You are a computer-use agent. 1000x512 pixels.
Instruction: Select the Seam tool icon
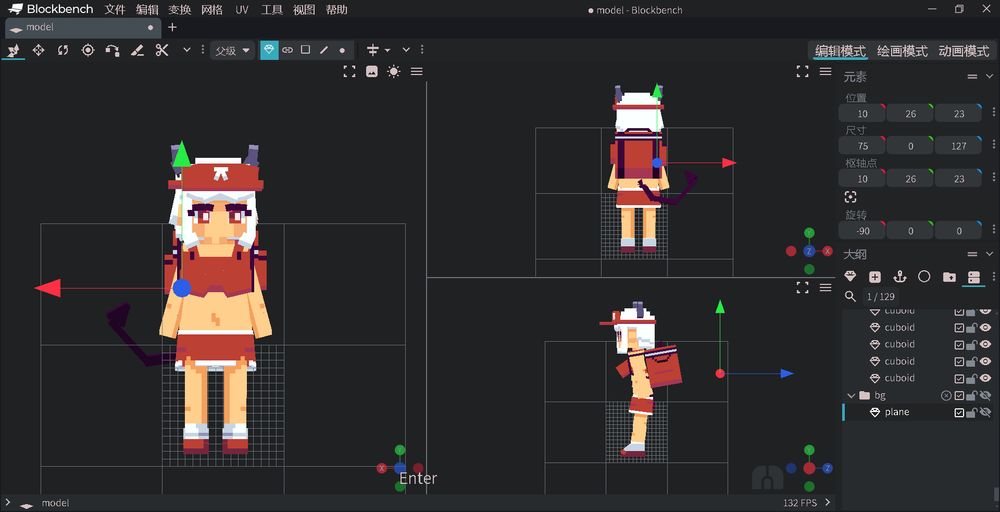(x=137, y=50)
